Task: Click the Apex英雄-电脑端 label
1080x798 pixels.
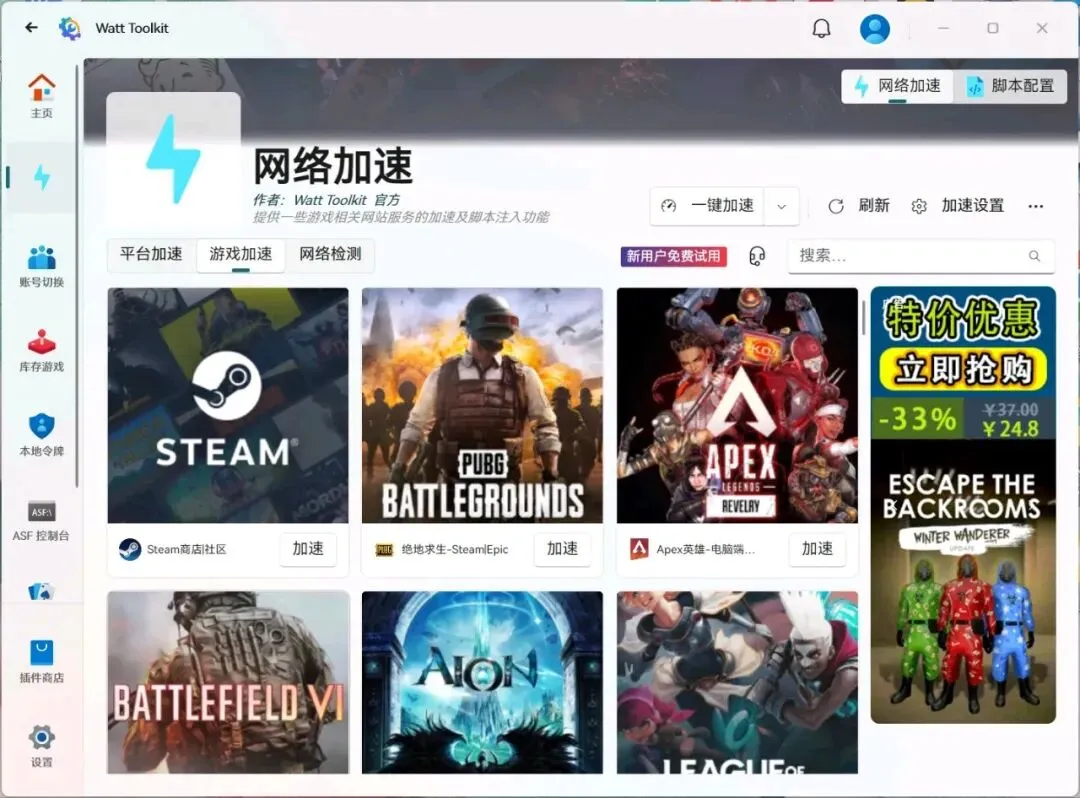Action: coord(705,549)
